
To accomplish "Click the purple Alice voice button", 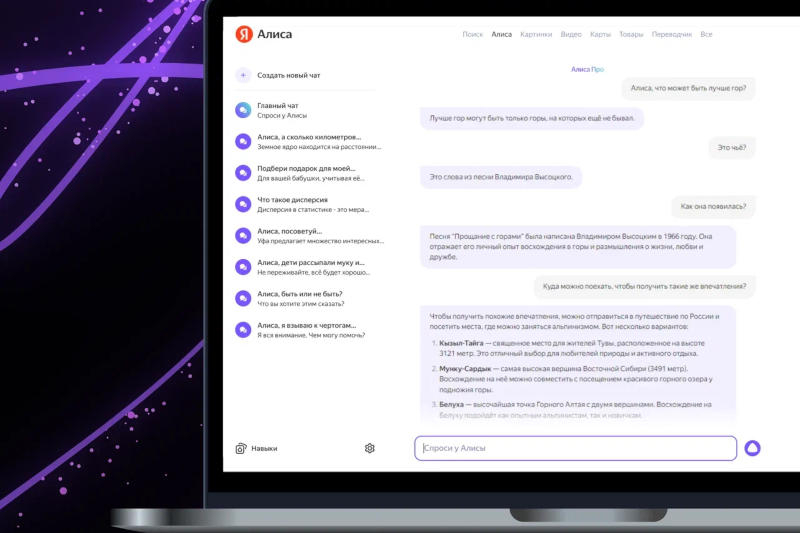I will 753,448.
